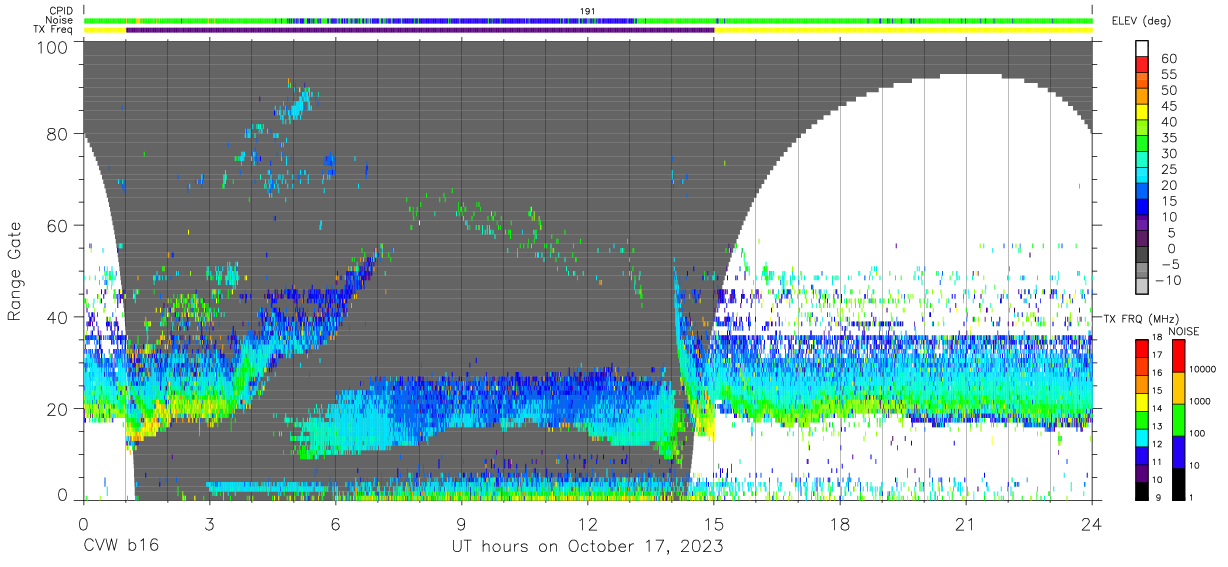
Task: Click the 45 tick on the elevation colorbar
Action: pyautogui.click(x=1168, y=106)
